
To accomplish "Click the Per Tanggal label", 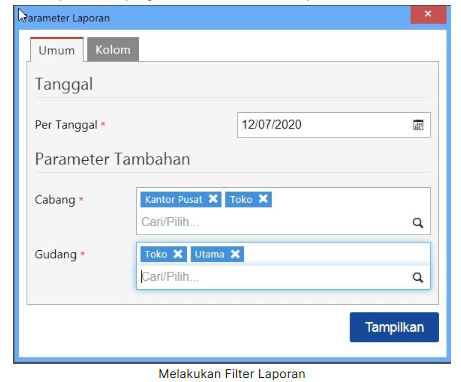I will 66,125.
